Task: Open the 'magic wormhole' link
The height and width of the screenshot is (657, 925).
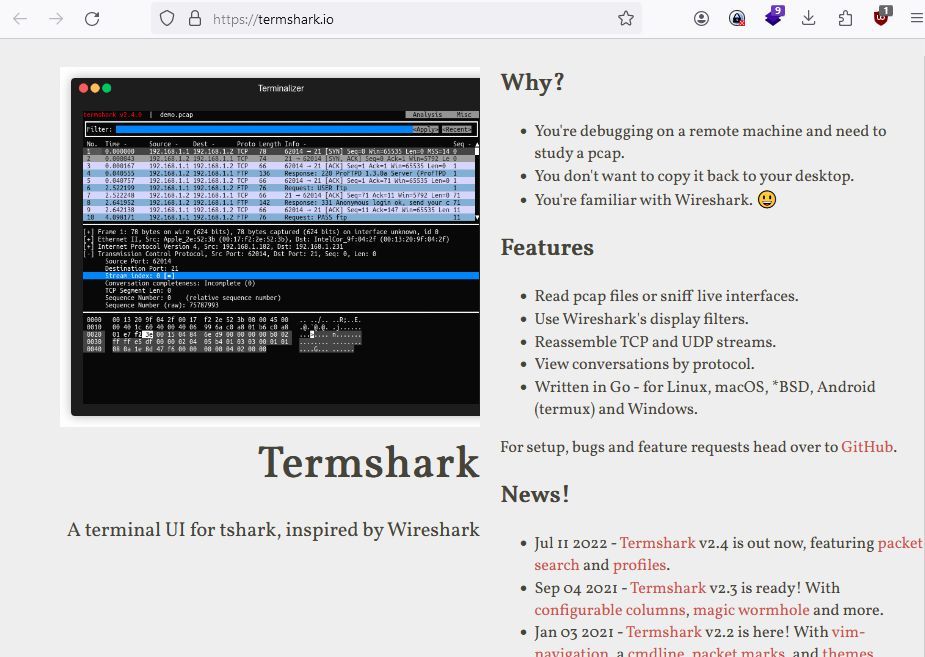Action: [751, 610]
